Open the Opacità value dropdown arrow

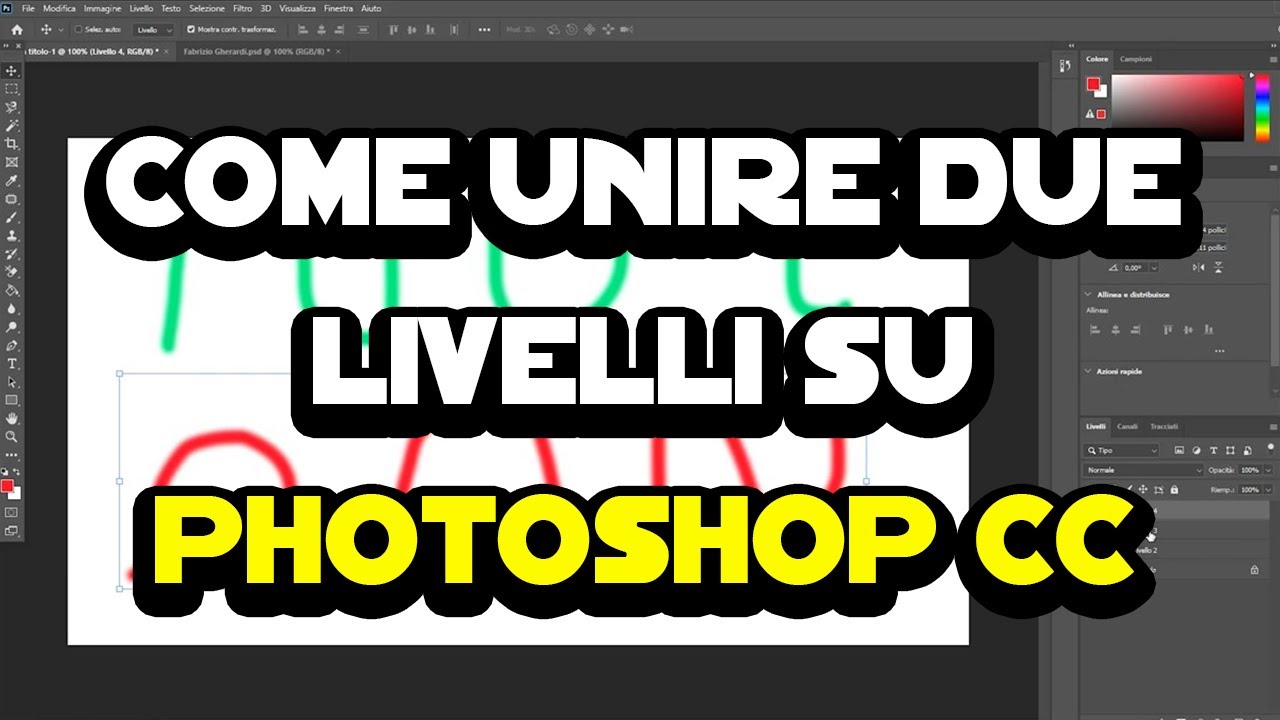1268,470
